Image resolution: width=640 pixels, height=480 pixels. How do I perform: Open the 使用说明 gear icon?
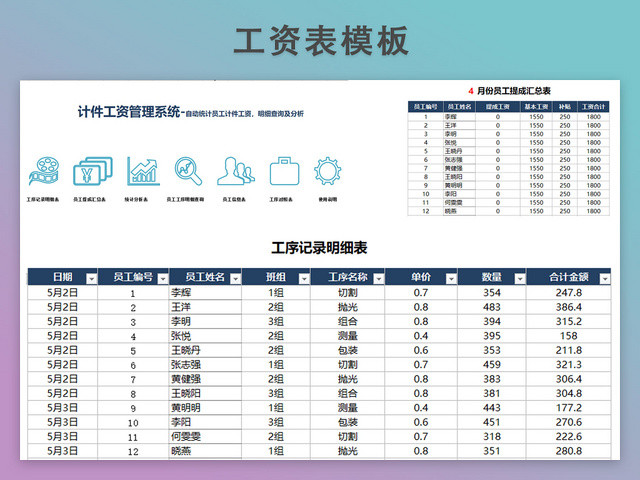click(327, 172)
